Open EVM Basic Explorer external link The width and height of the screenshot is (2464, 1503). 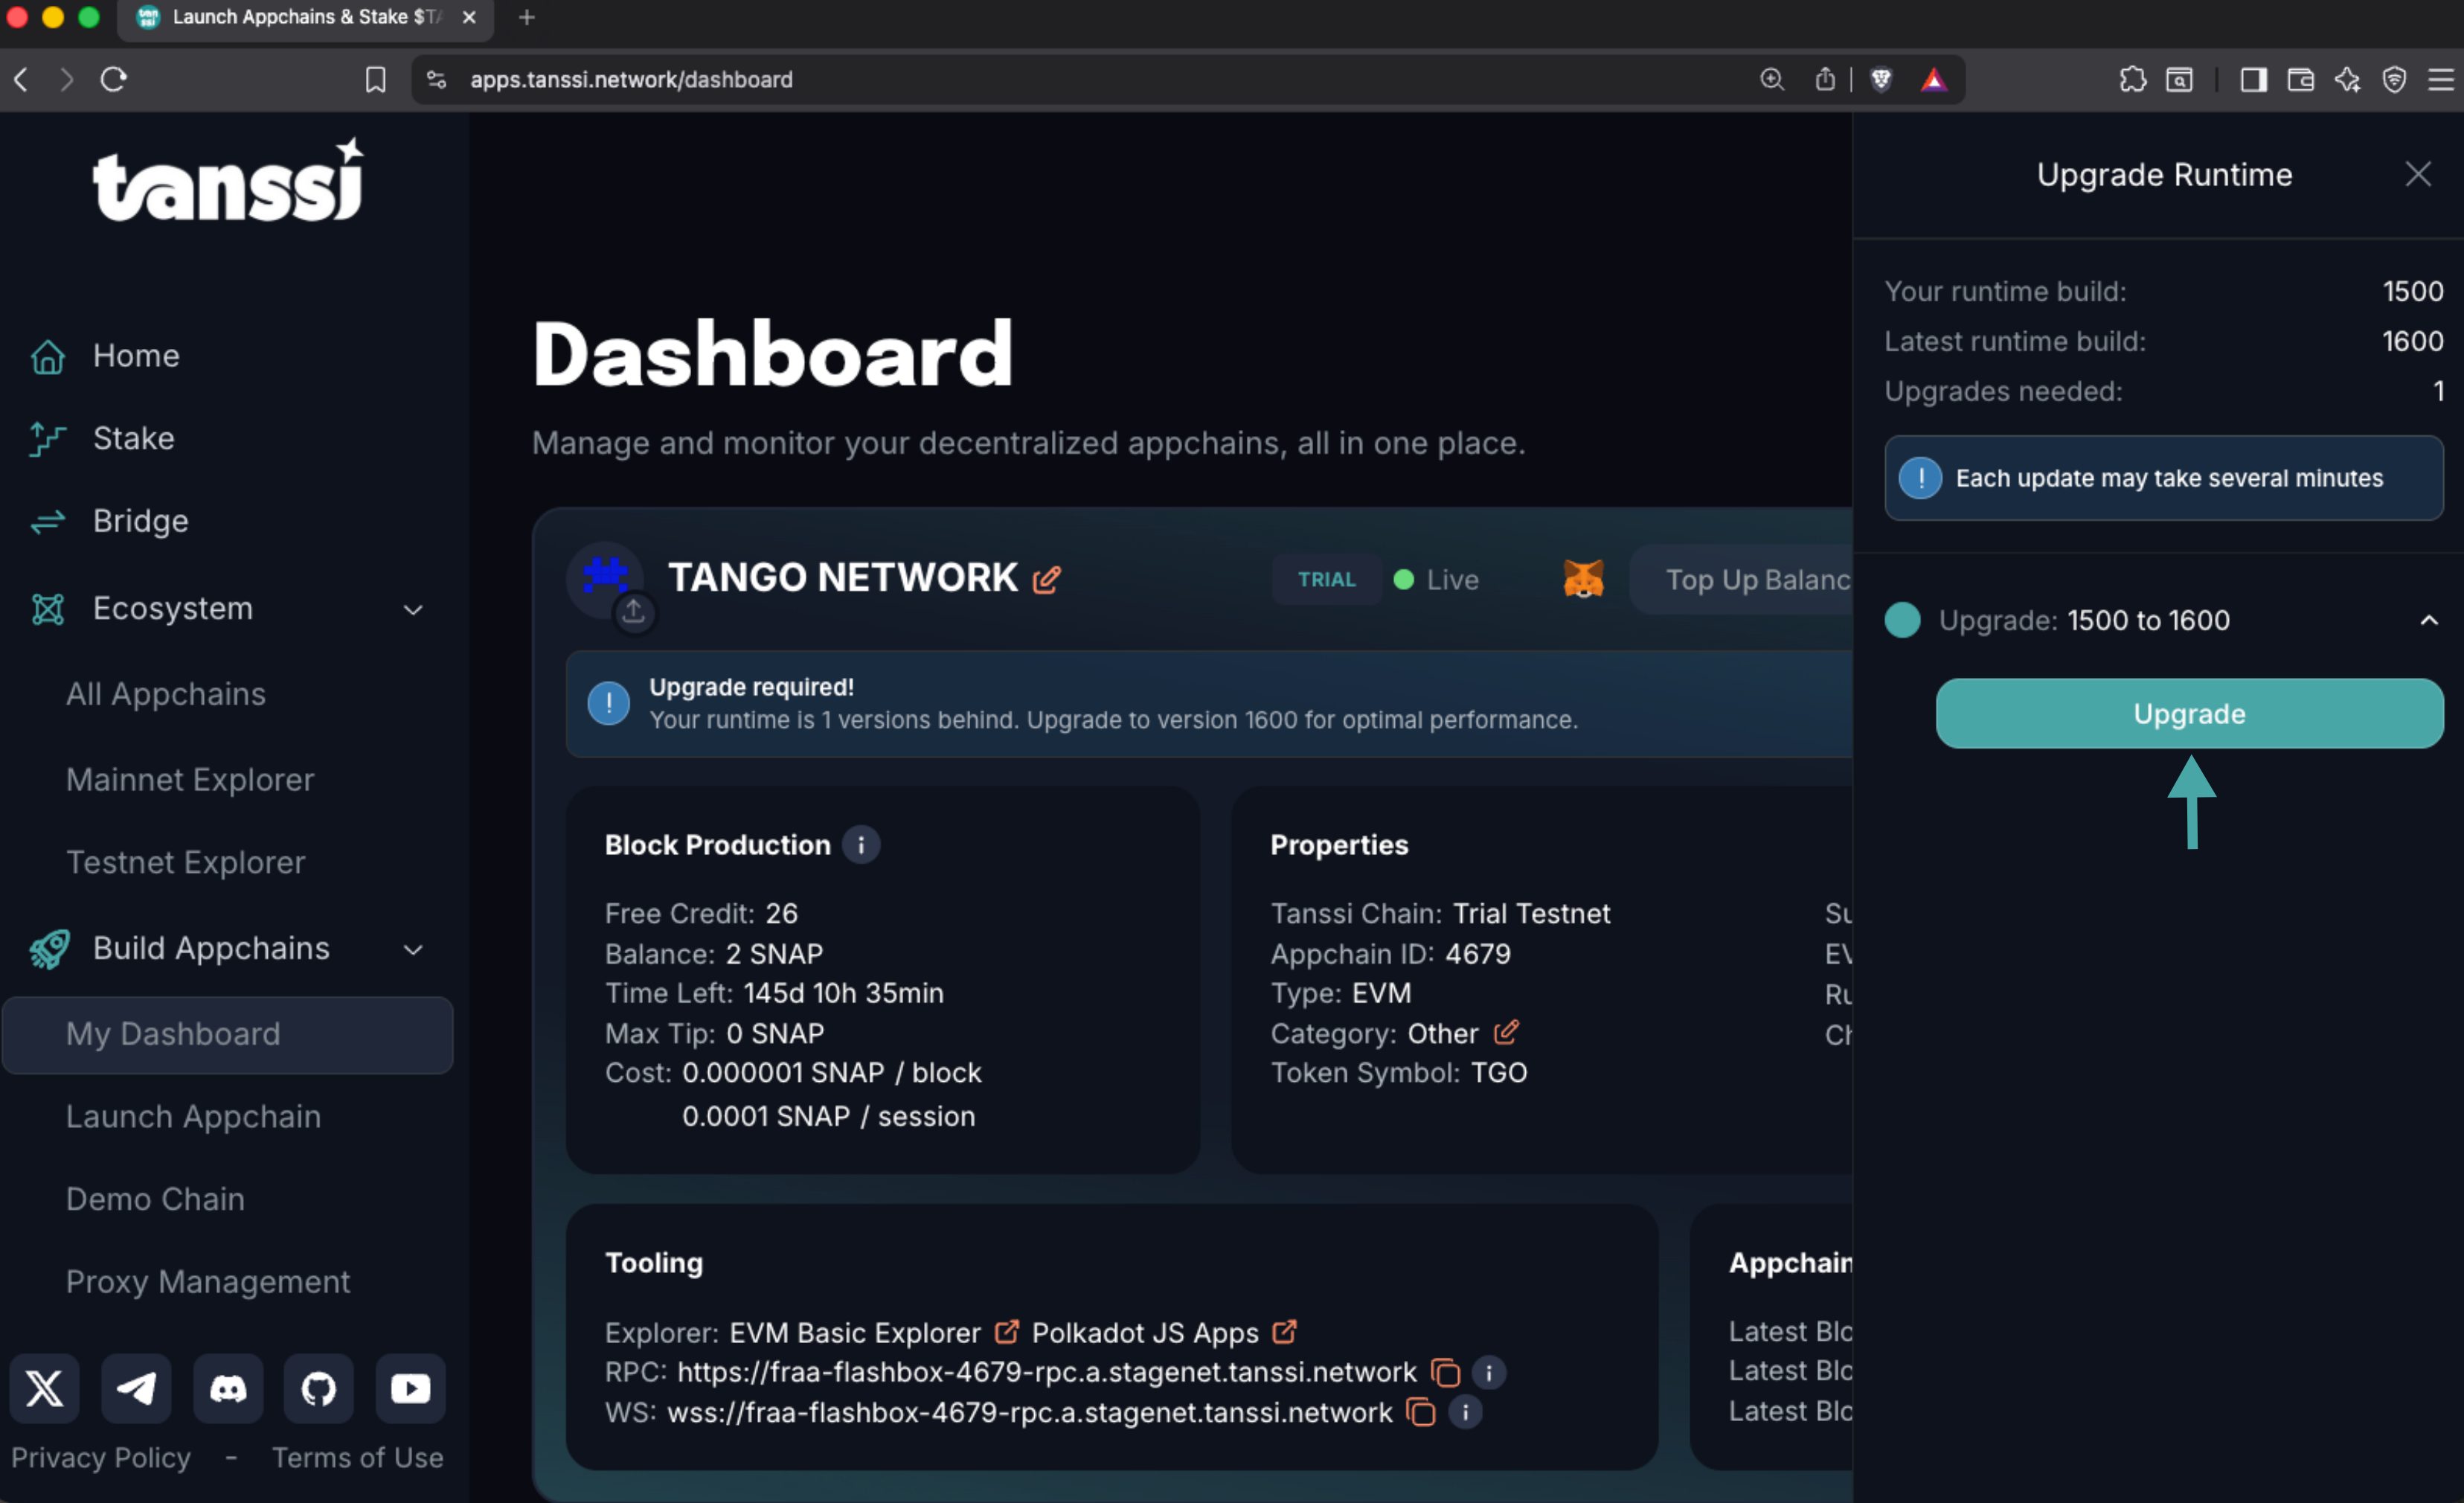pyautogui.click(x=1006, y=1332)
